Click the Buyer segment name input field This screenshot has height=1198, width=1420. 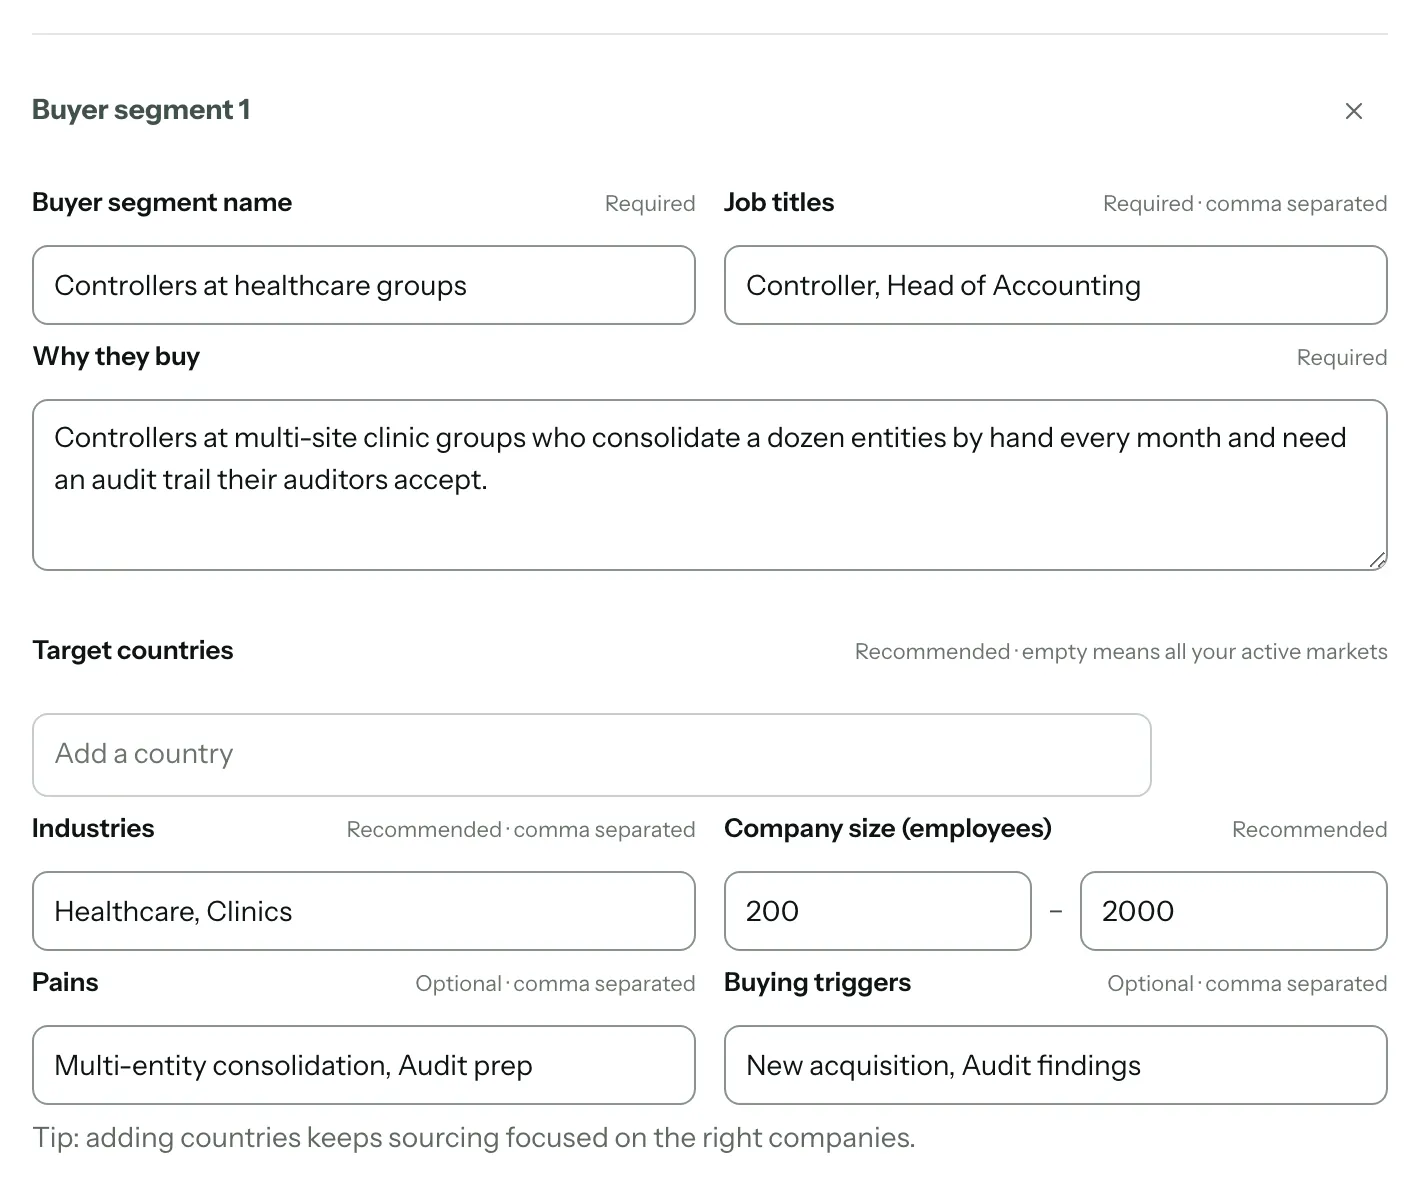pyautogui.click(x=364, y=285)
